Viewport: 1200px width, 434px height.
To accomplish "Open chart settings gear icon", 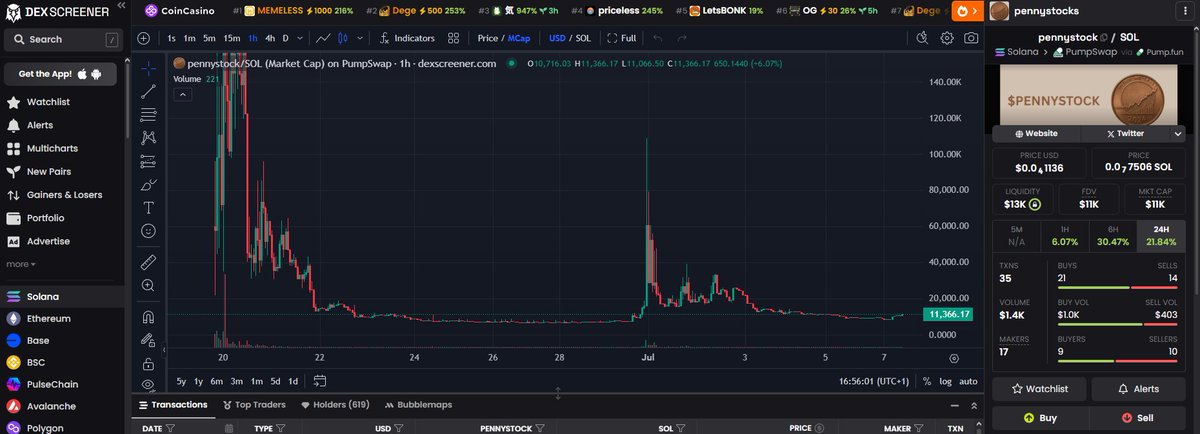I will (946, 38).
